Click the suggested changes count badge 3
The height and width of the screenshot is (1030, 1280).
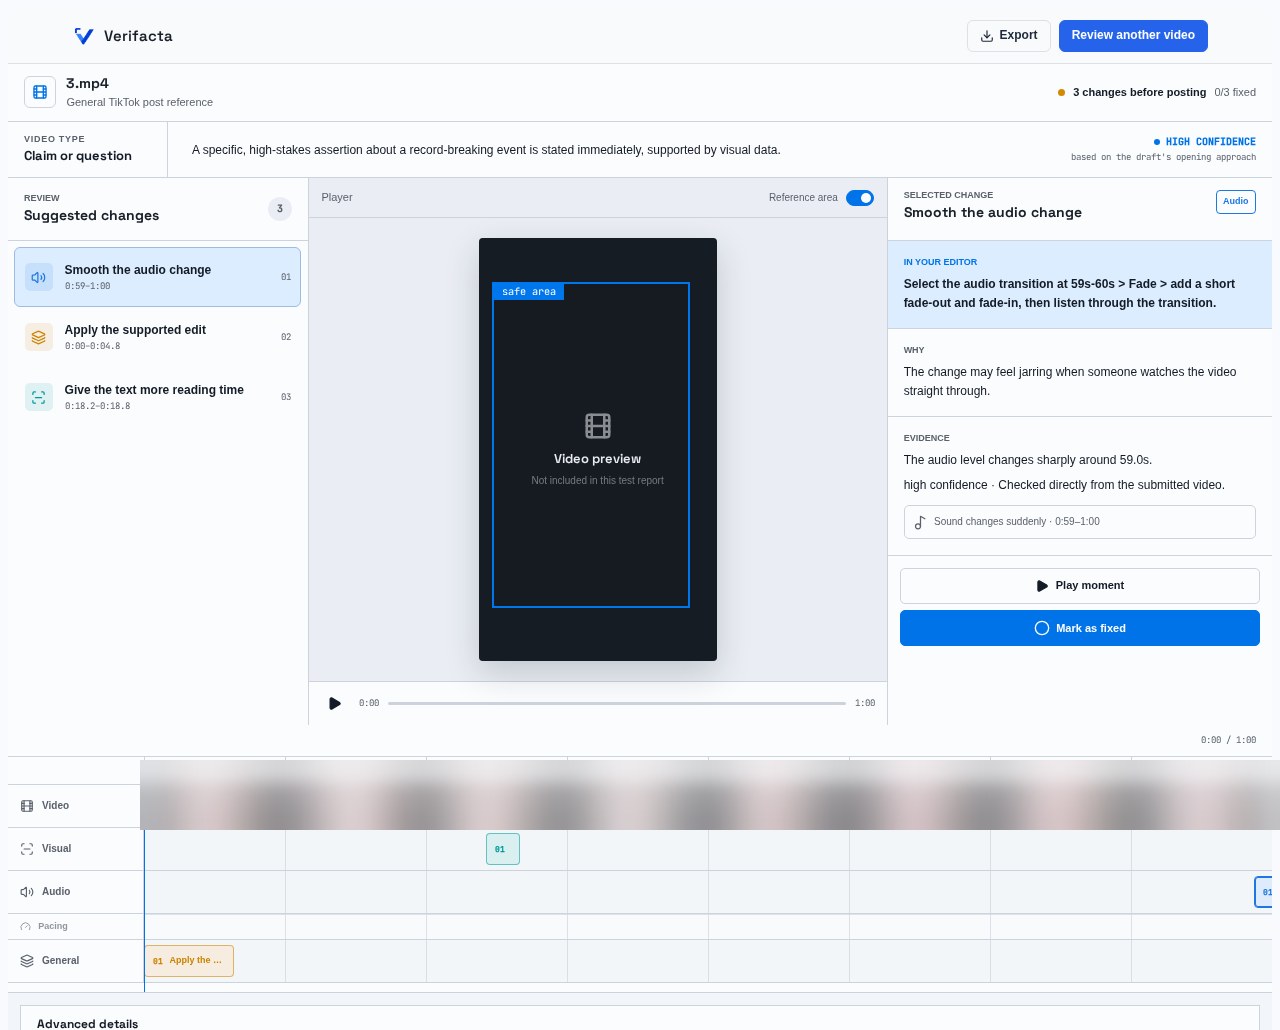click(x=280, y=209)
